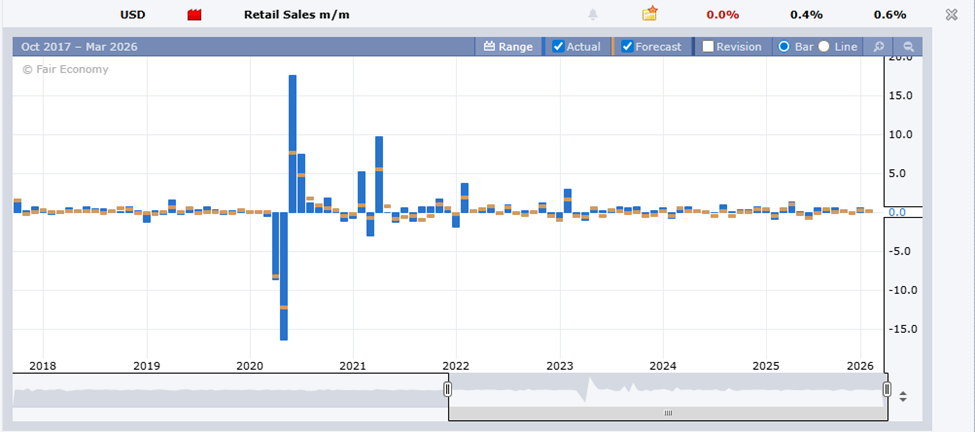Click the alert bell icon
Screen dimensions: 975x432
pos(593,14)
